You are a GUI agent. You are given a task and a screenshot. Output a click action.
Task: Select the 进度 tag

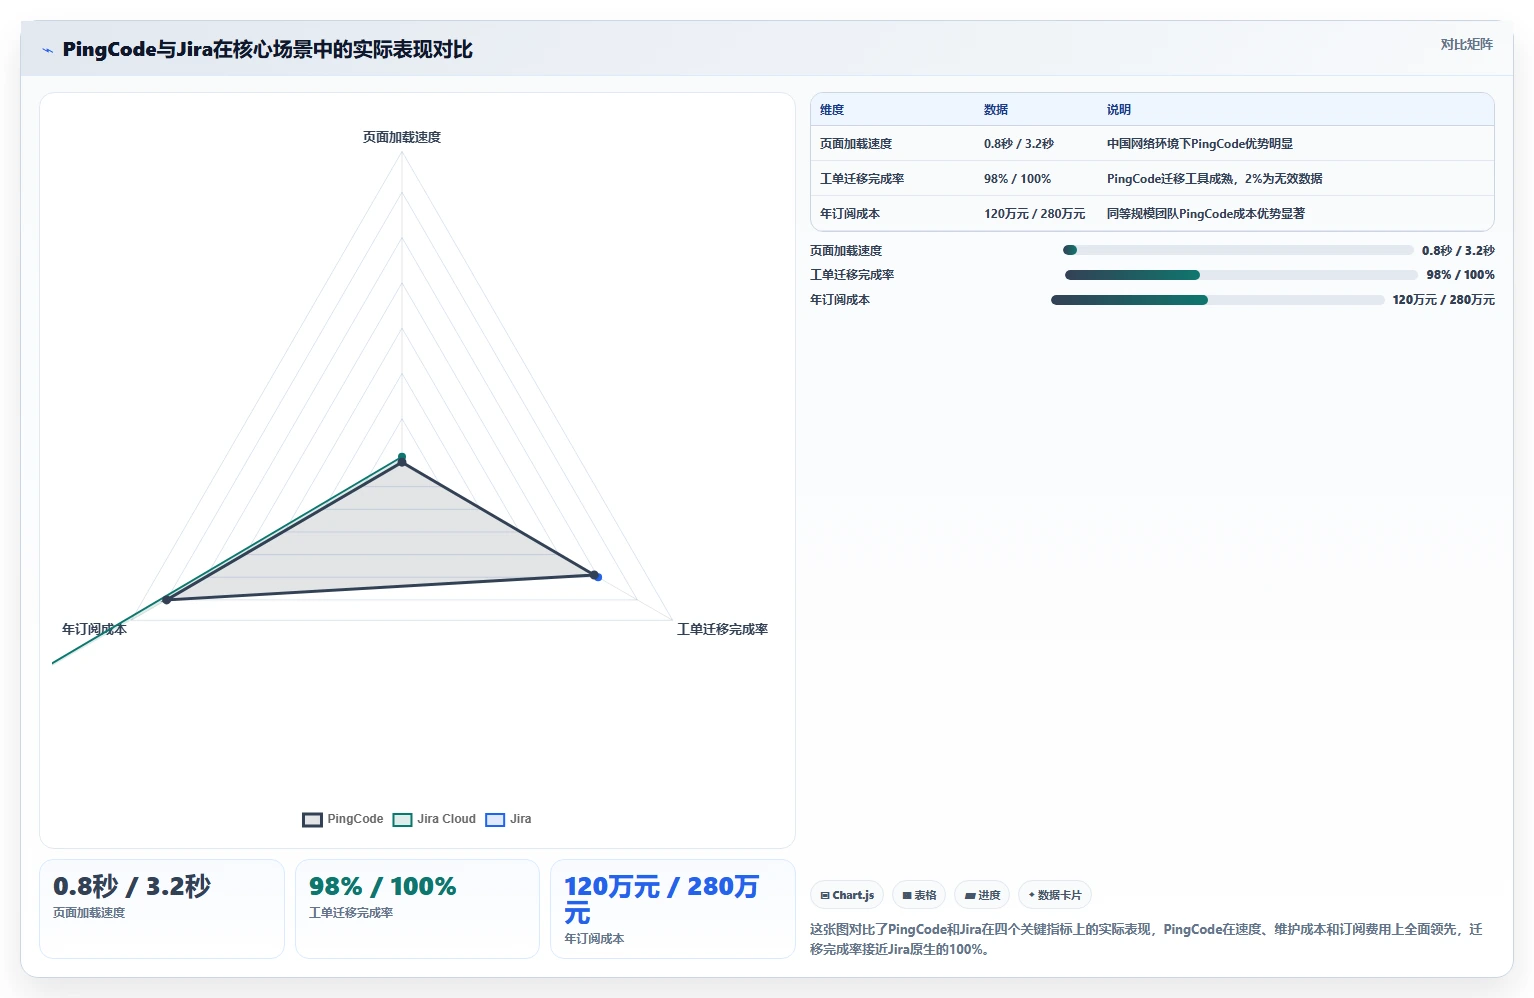[x=982, y=895]
